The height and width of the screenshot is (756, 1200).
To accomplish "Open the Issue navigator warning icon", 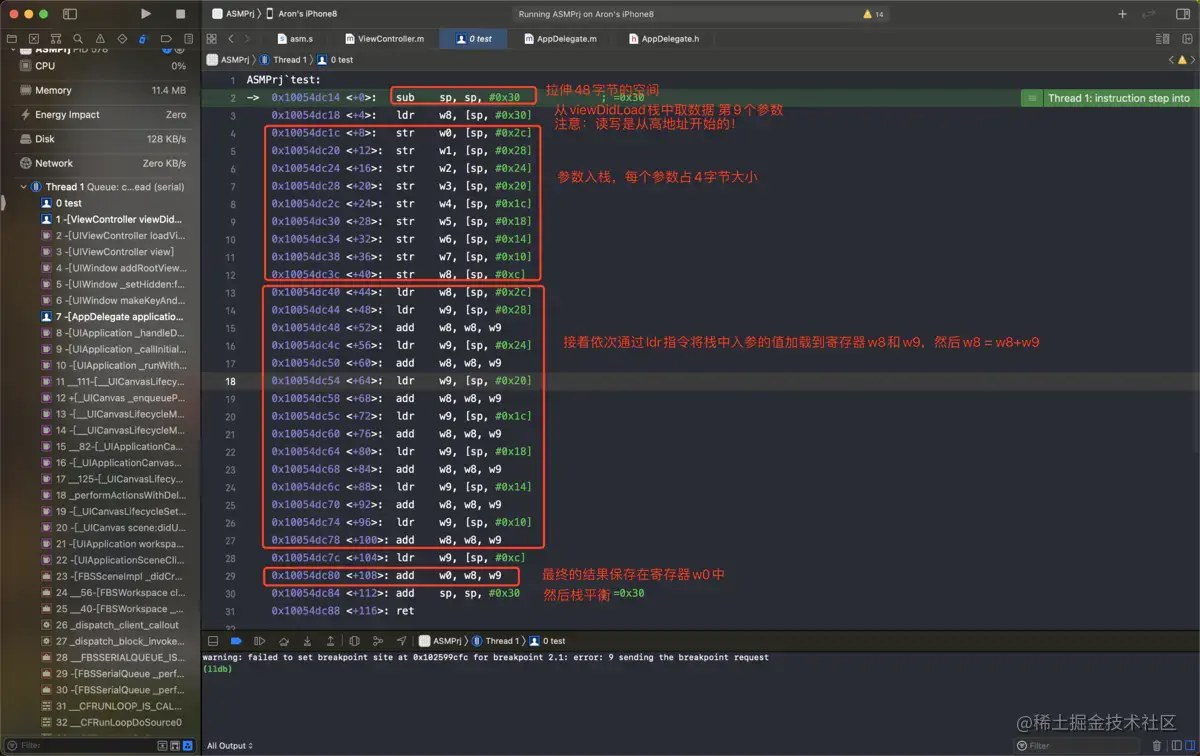I will click(x=100, y=39).
